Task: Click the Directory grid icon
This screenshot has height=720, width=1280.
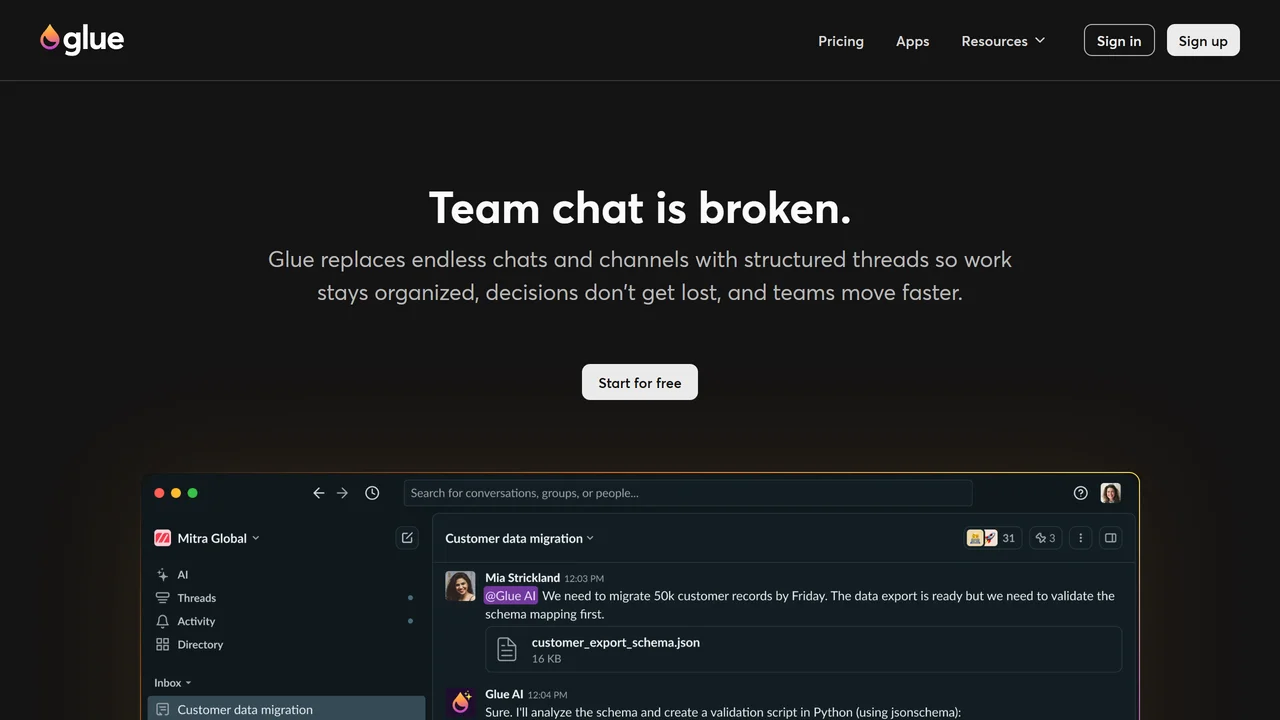Action: click(x=163, y=645)
